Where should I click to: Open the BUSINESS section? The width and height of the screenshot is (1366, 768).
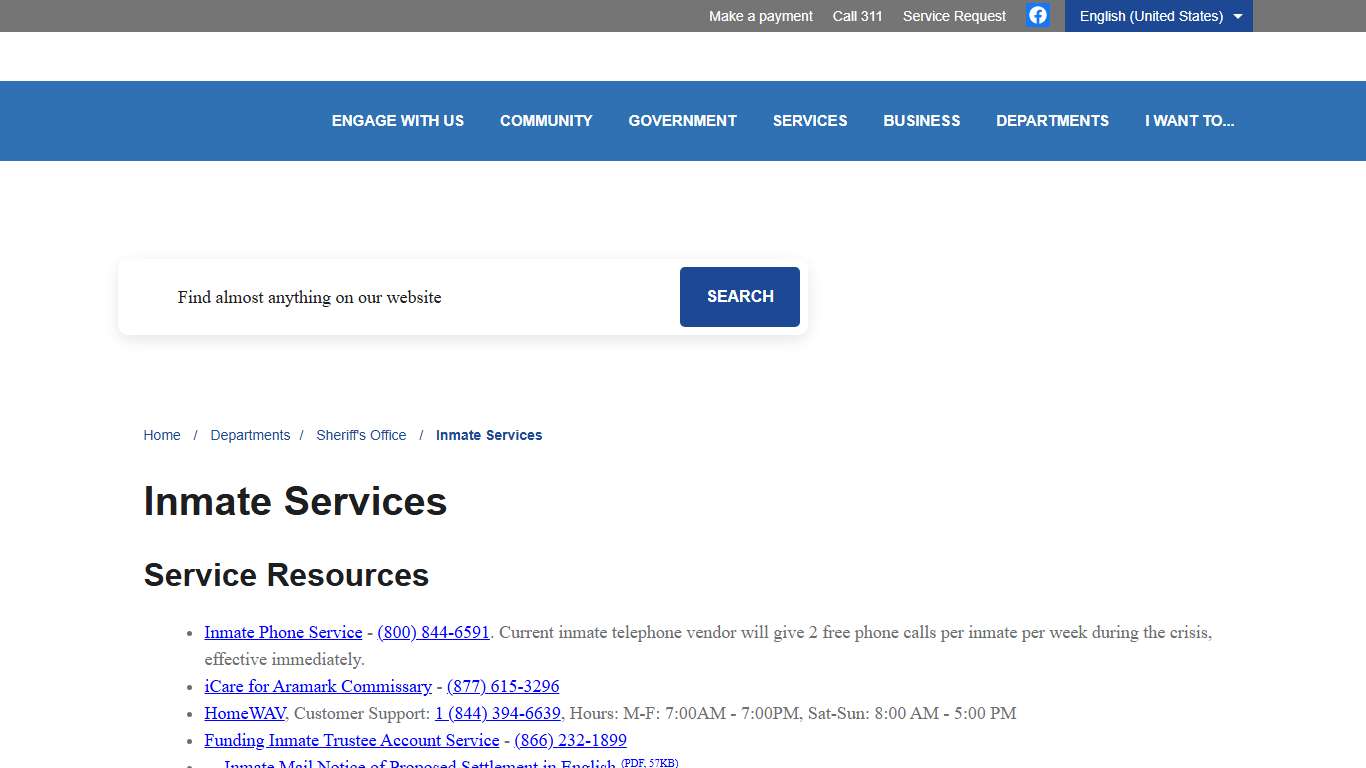pyautogui.click(x=921, y=120)
